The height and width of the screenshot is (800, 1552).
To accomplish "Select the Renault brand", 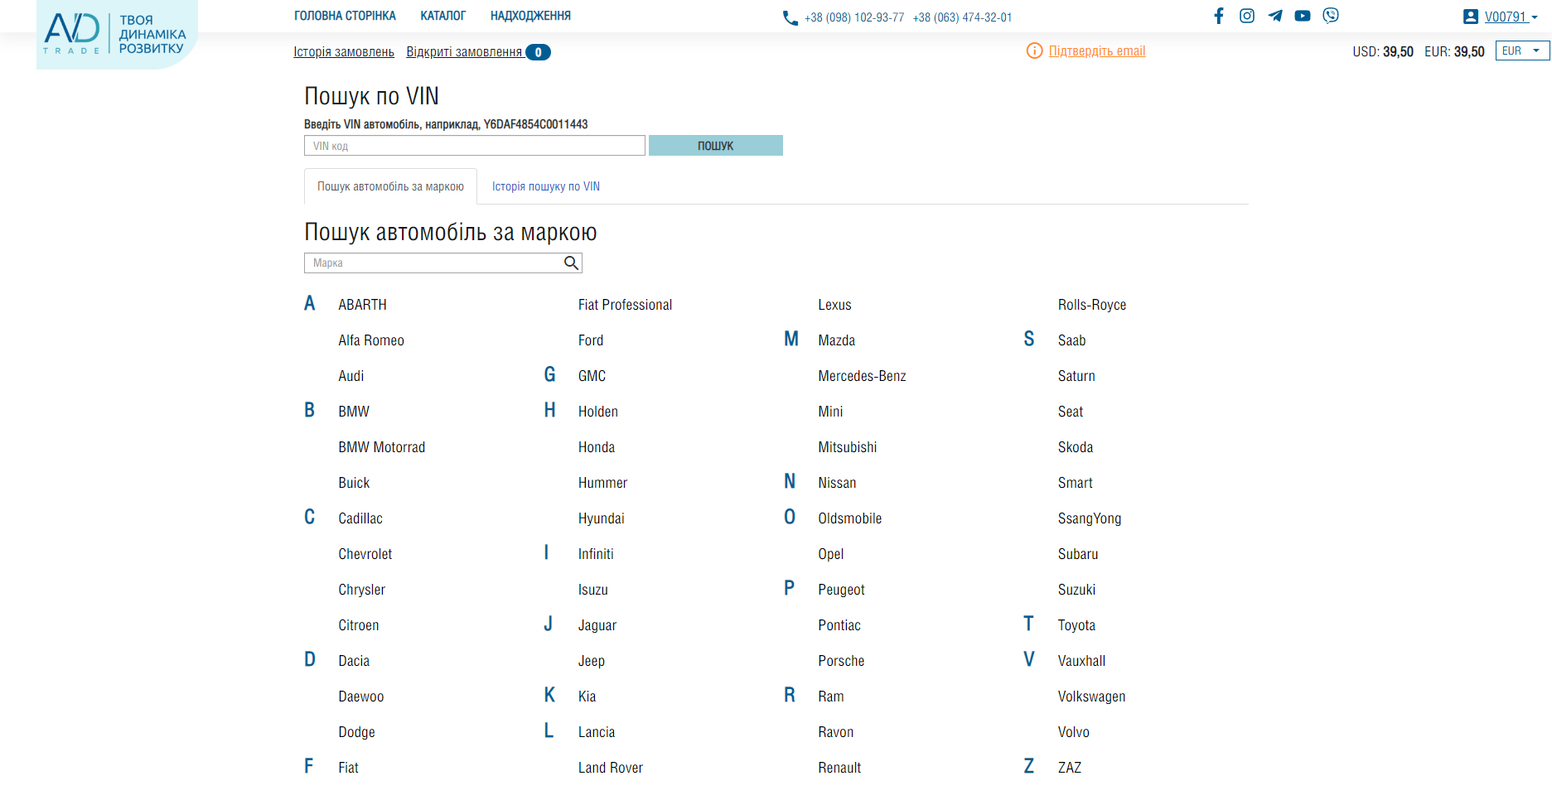I will 839,768.
